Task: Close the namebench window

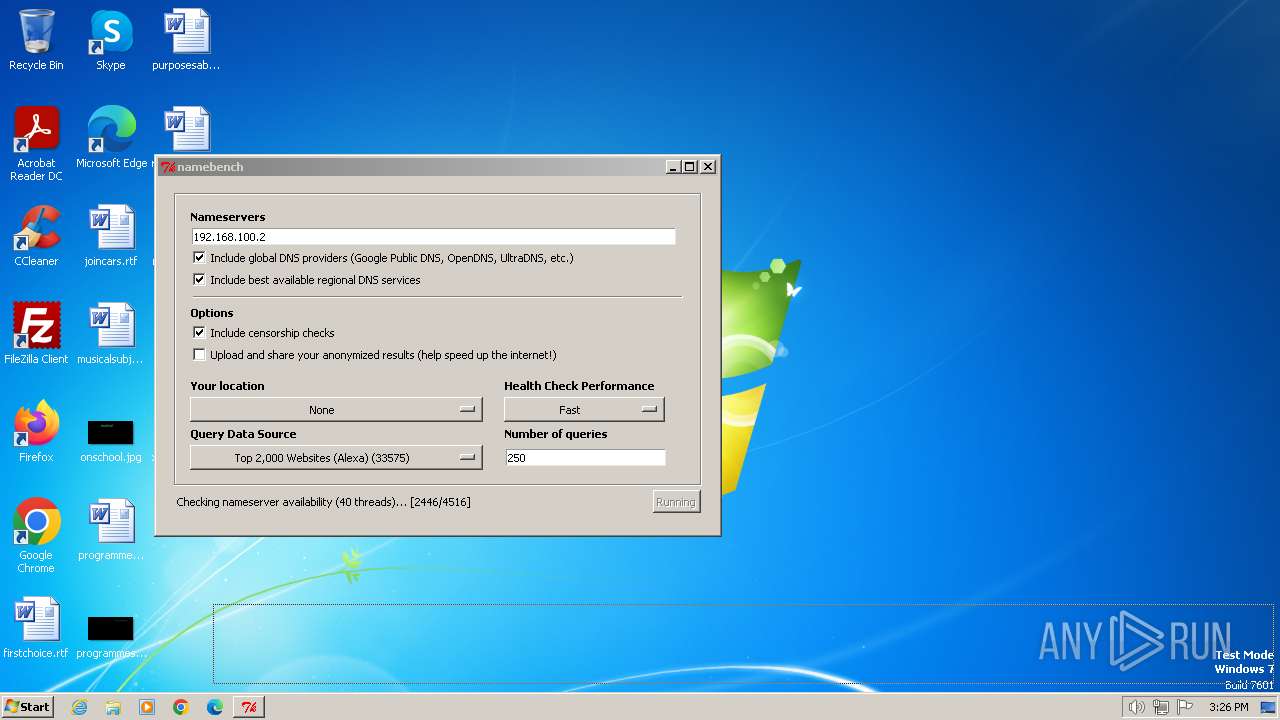Action: 708,167
